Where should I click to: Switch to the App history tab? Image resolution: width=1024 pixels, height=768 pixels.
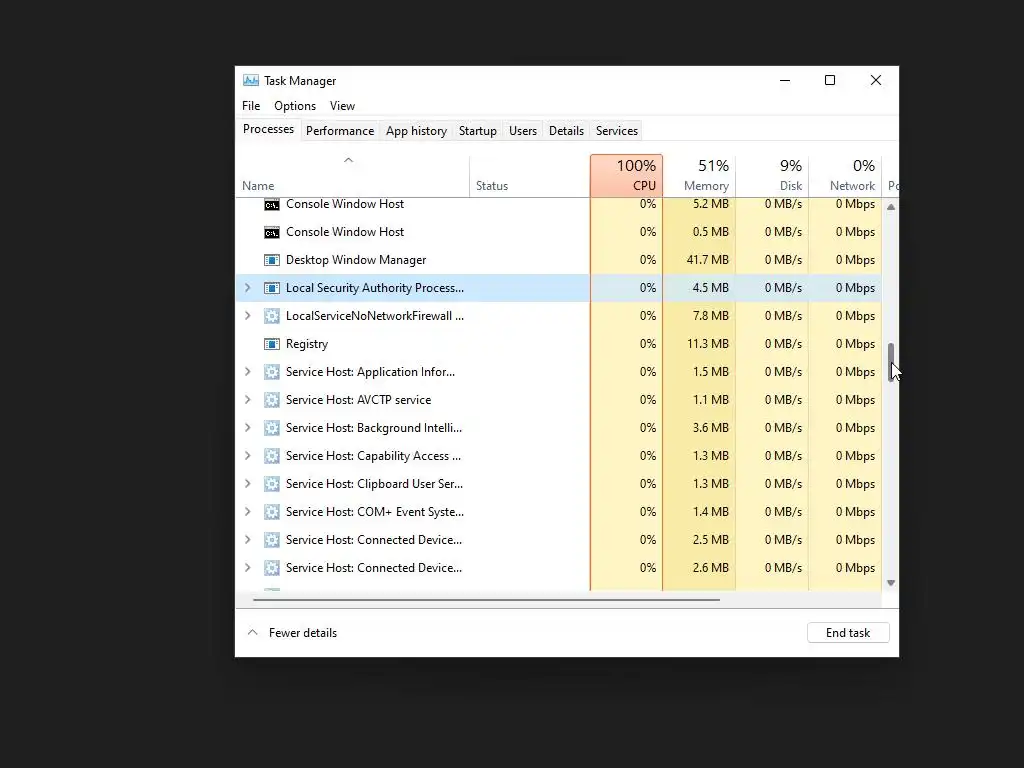pyautogui.click(x=416, y=131)
